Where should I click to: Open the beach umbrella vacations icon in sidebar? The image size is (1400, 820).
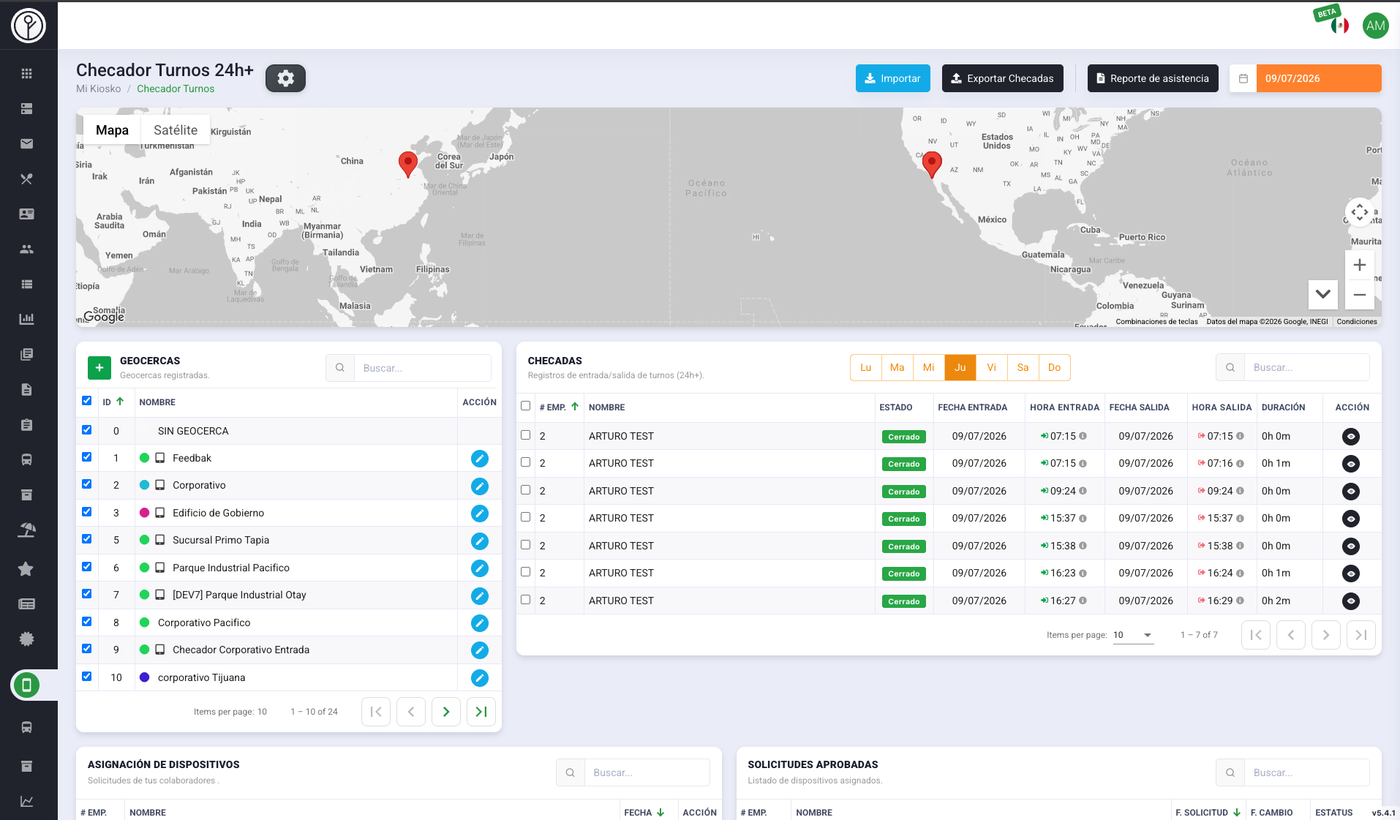click(27, 530)
